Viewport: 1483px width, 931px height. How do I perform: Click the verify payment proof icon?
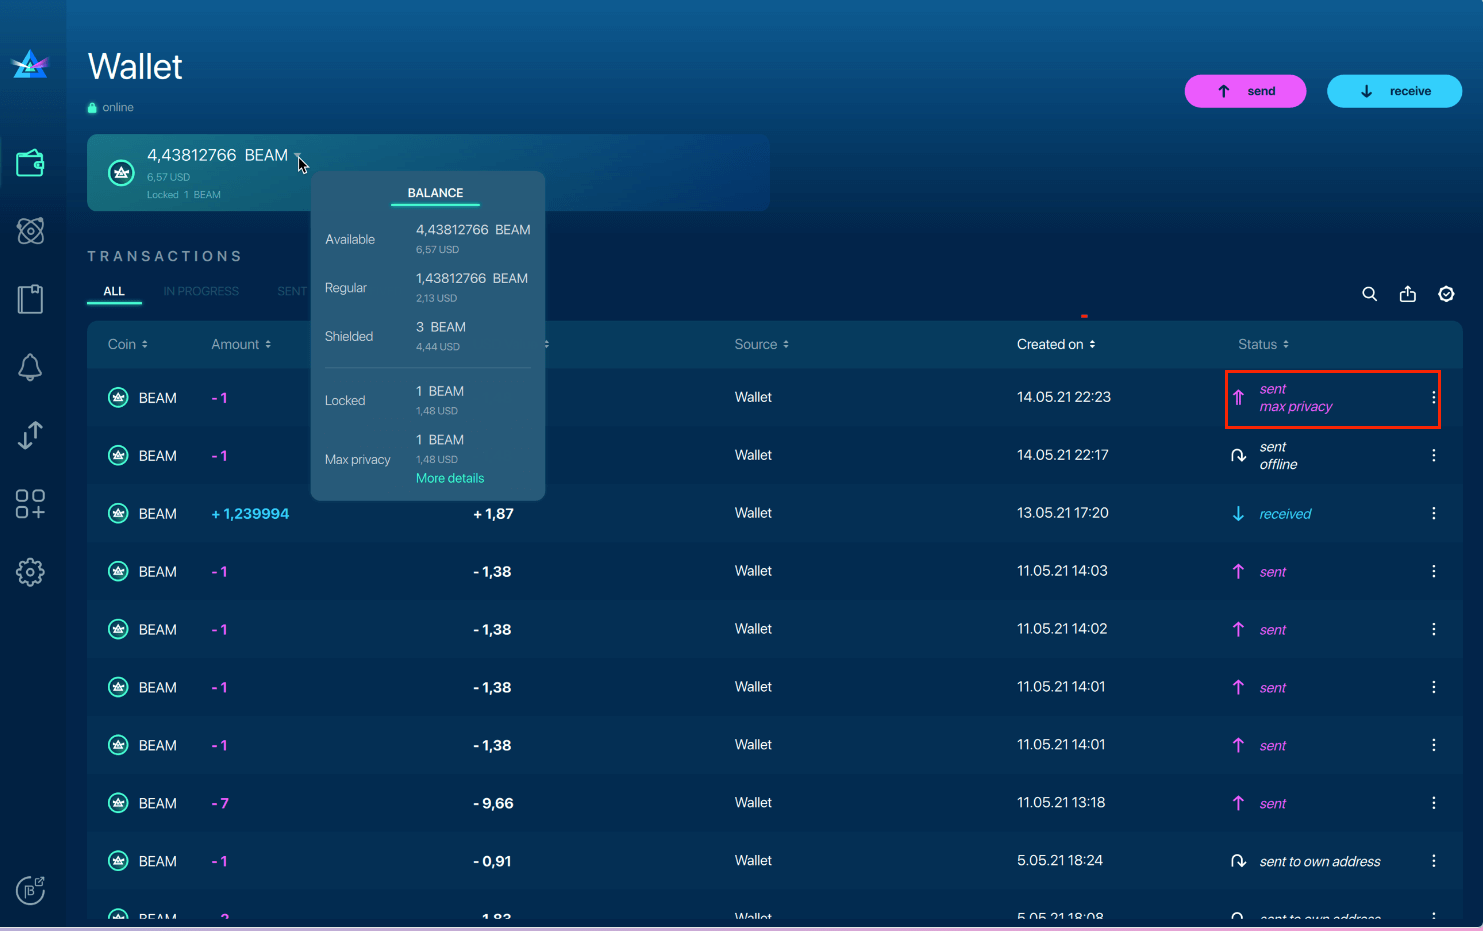(1446, 294)
